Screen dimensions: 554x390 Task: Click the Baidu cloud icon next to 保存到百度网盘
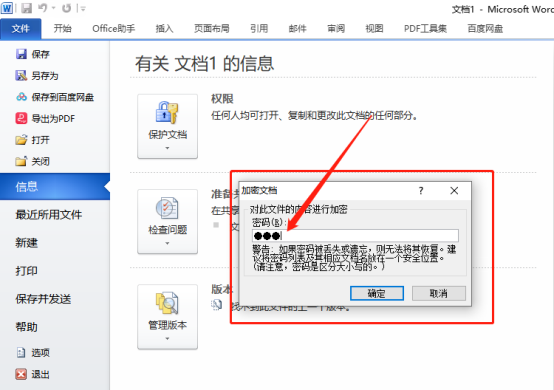point(21,97)
